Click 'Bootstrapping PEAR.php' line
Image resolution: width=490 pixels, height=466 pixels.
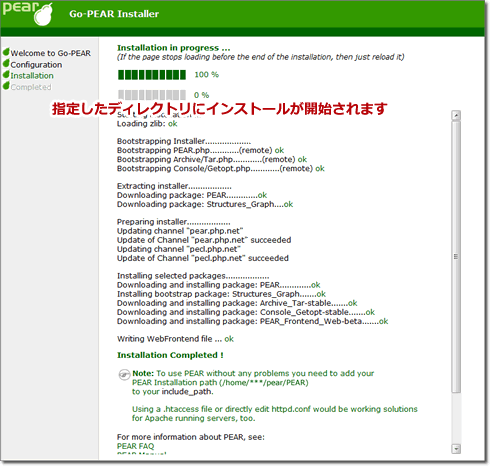pyautogui.click(x=200, y=150)
